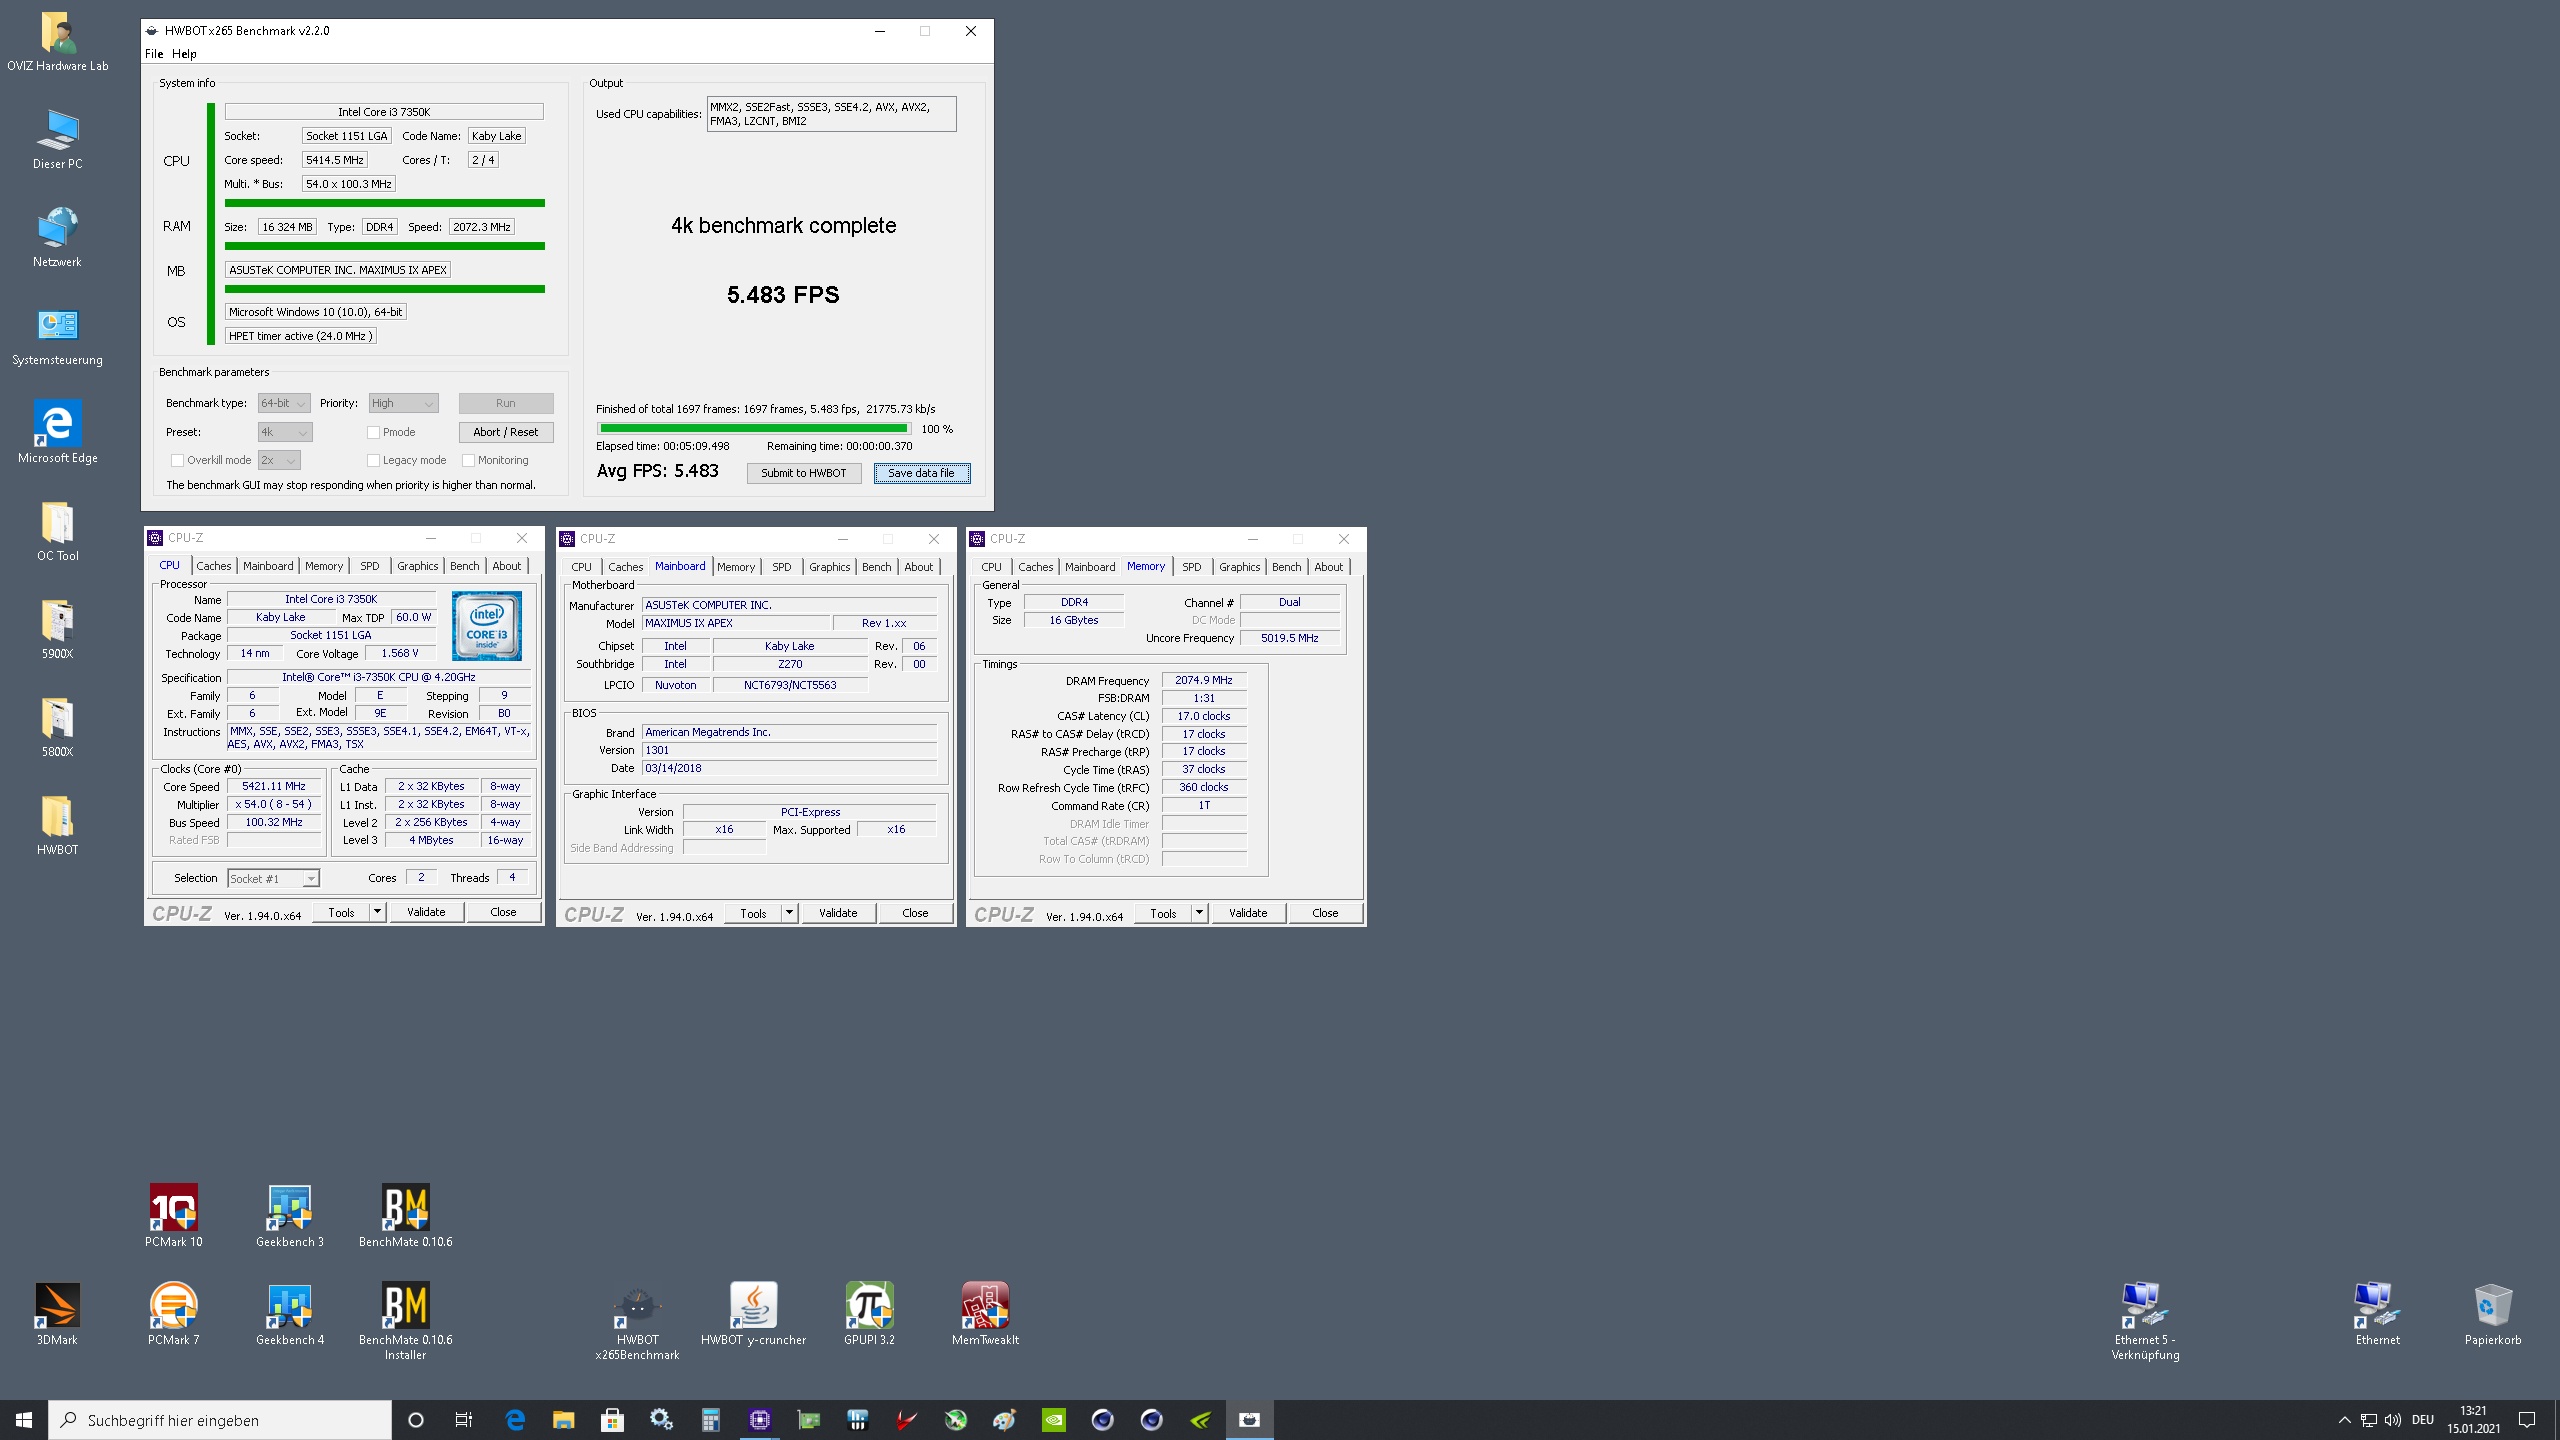Toggle the Monitoring checkbox

click(x=468, y=460)
